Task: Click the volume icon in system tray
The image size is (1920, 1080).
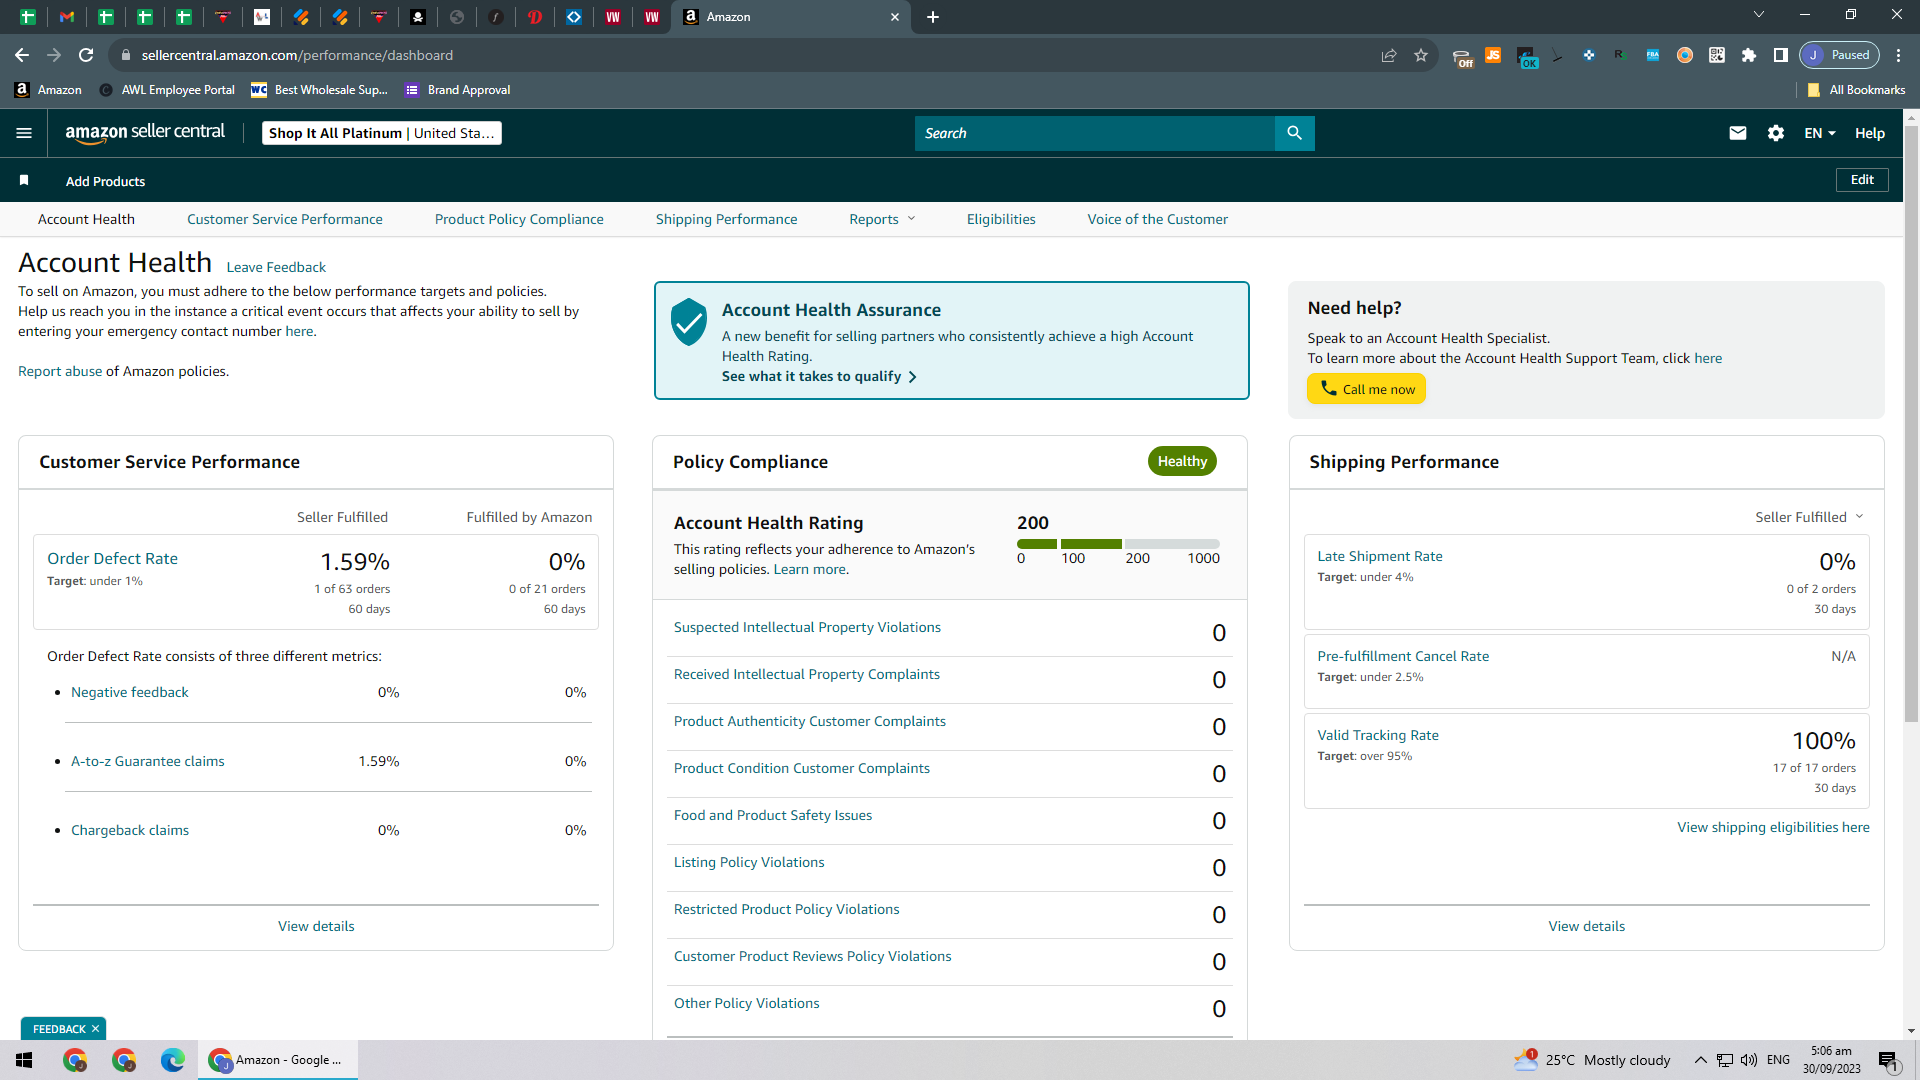Action: [x=1749, y=1060]
